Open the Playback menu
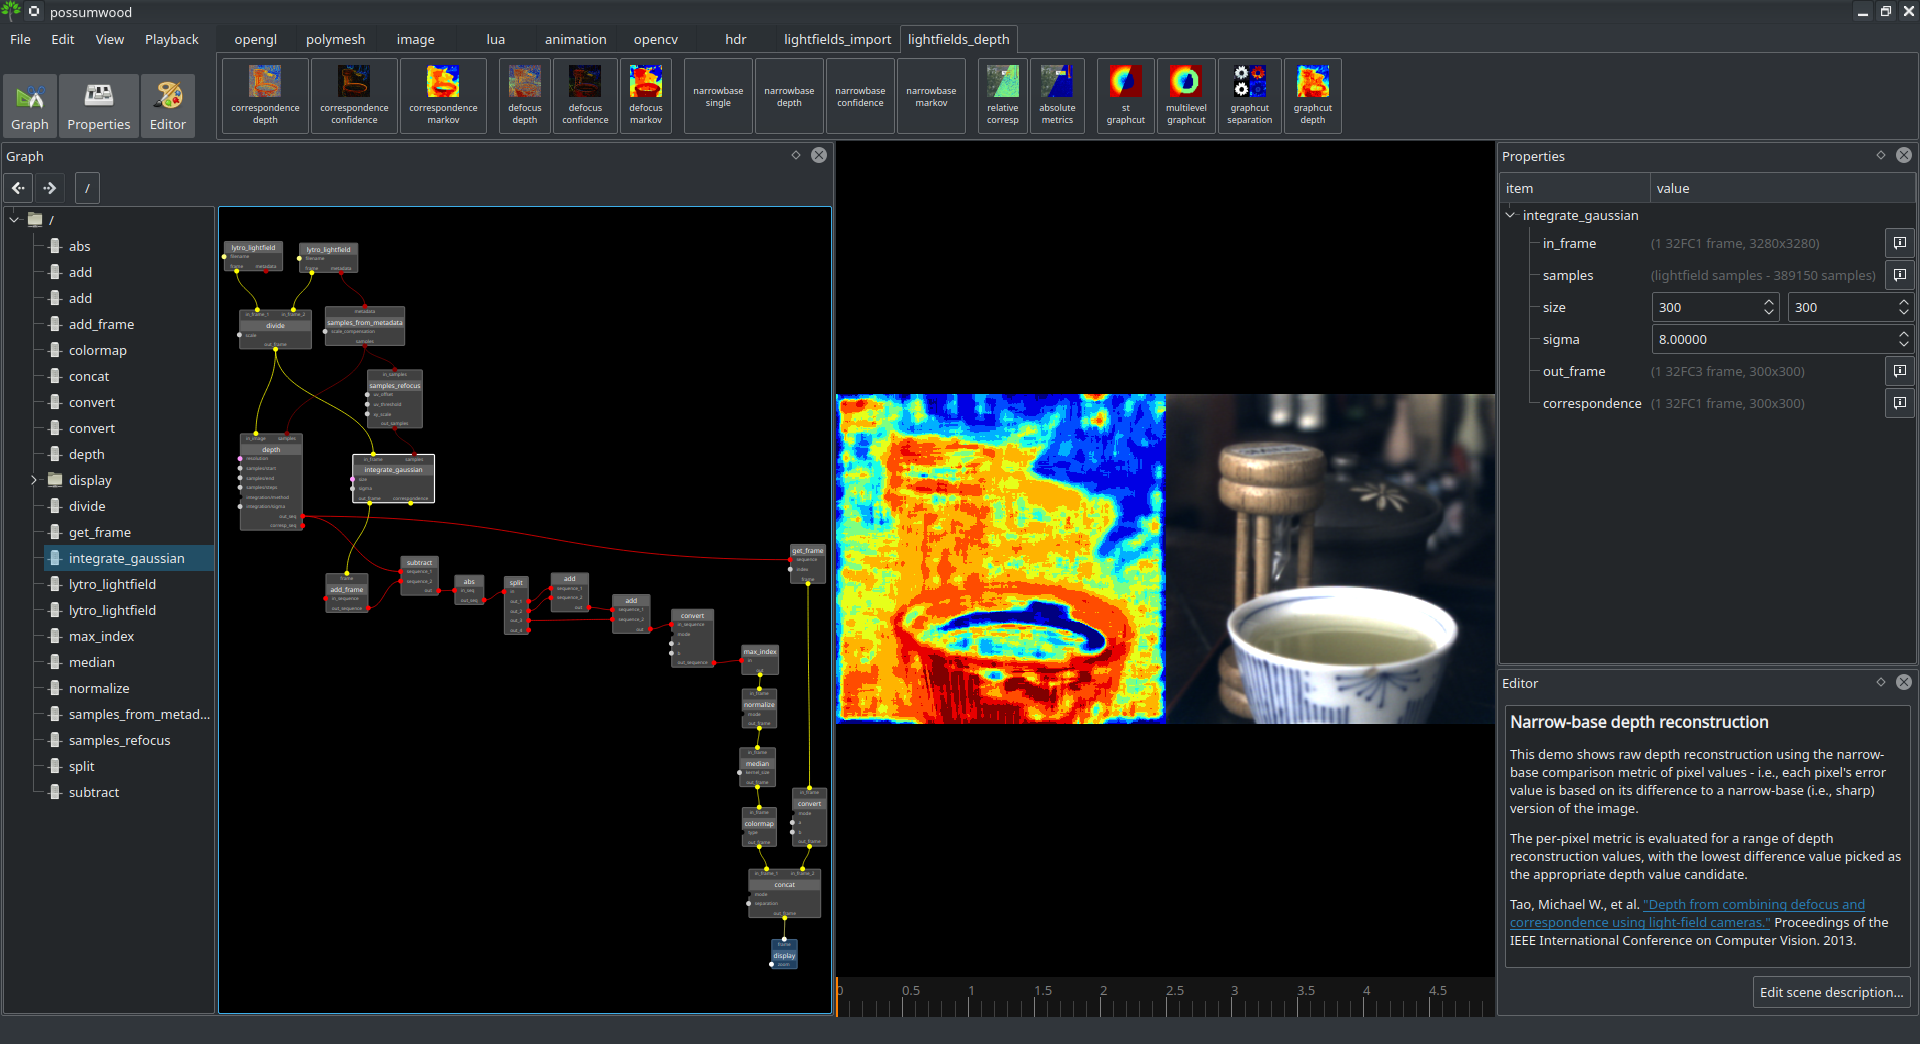 point(172,39)
